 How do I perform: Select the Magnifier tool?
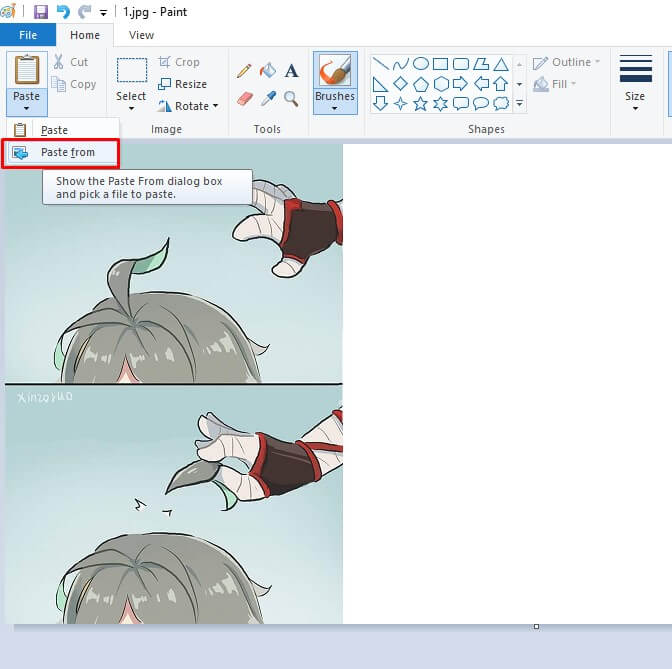[x=291, y=99]
